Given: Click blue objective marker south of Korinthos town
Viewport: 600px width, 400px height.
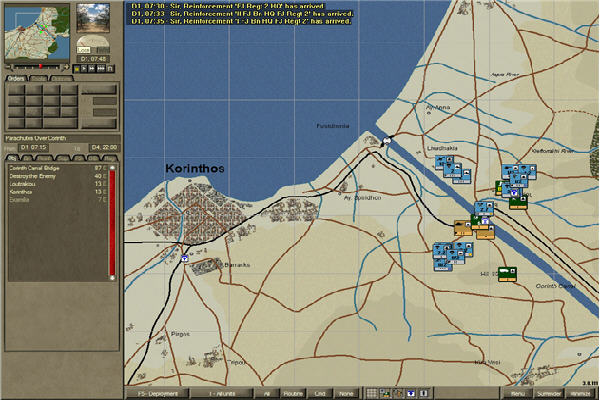Looking at the screenshot, I should (185, 258).
